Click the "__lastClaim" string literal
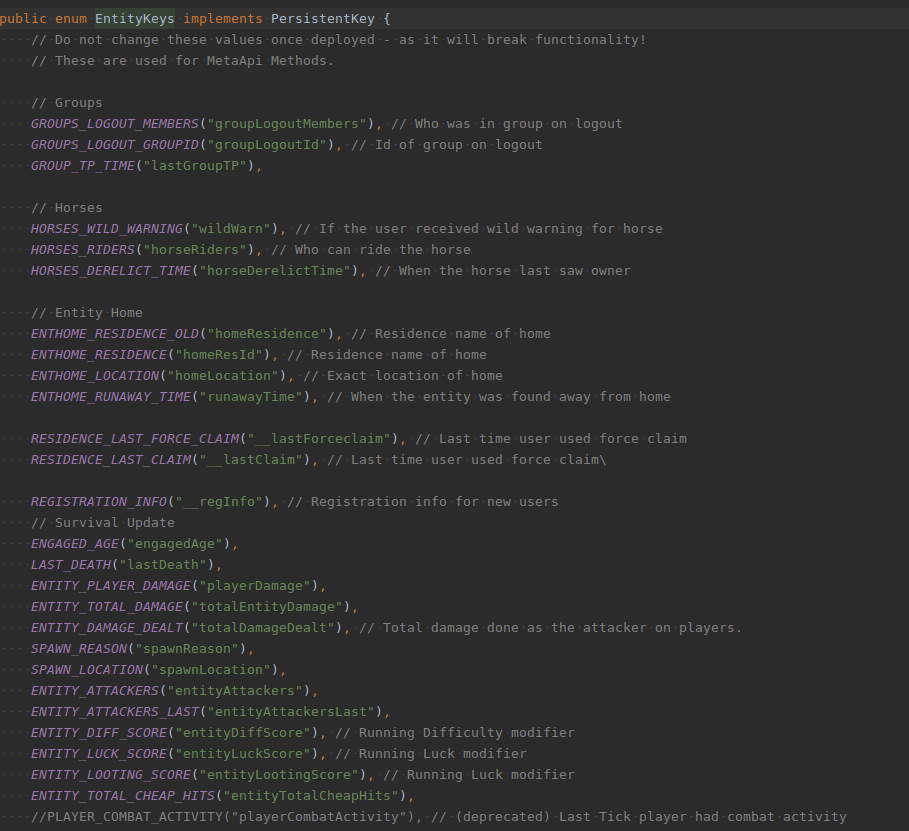This screenshot has height=831, width=909. click(x=250, y=459)
